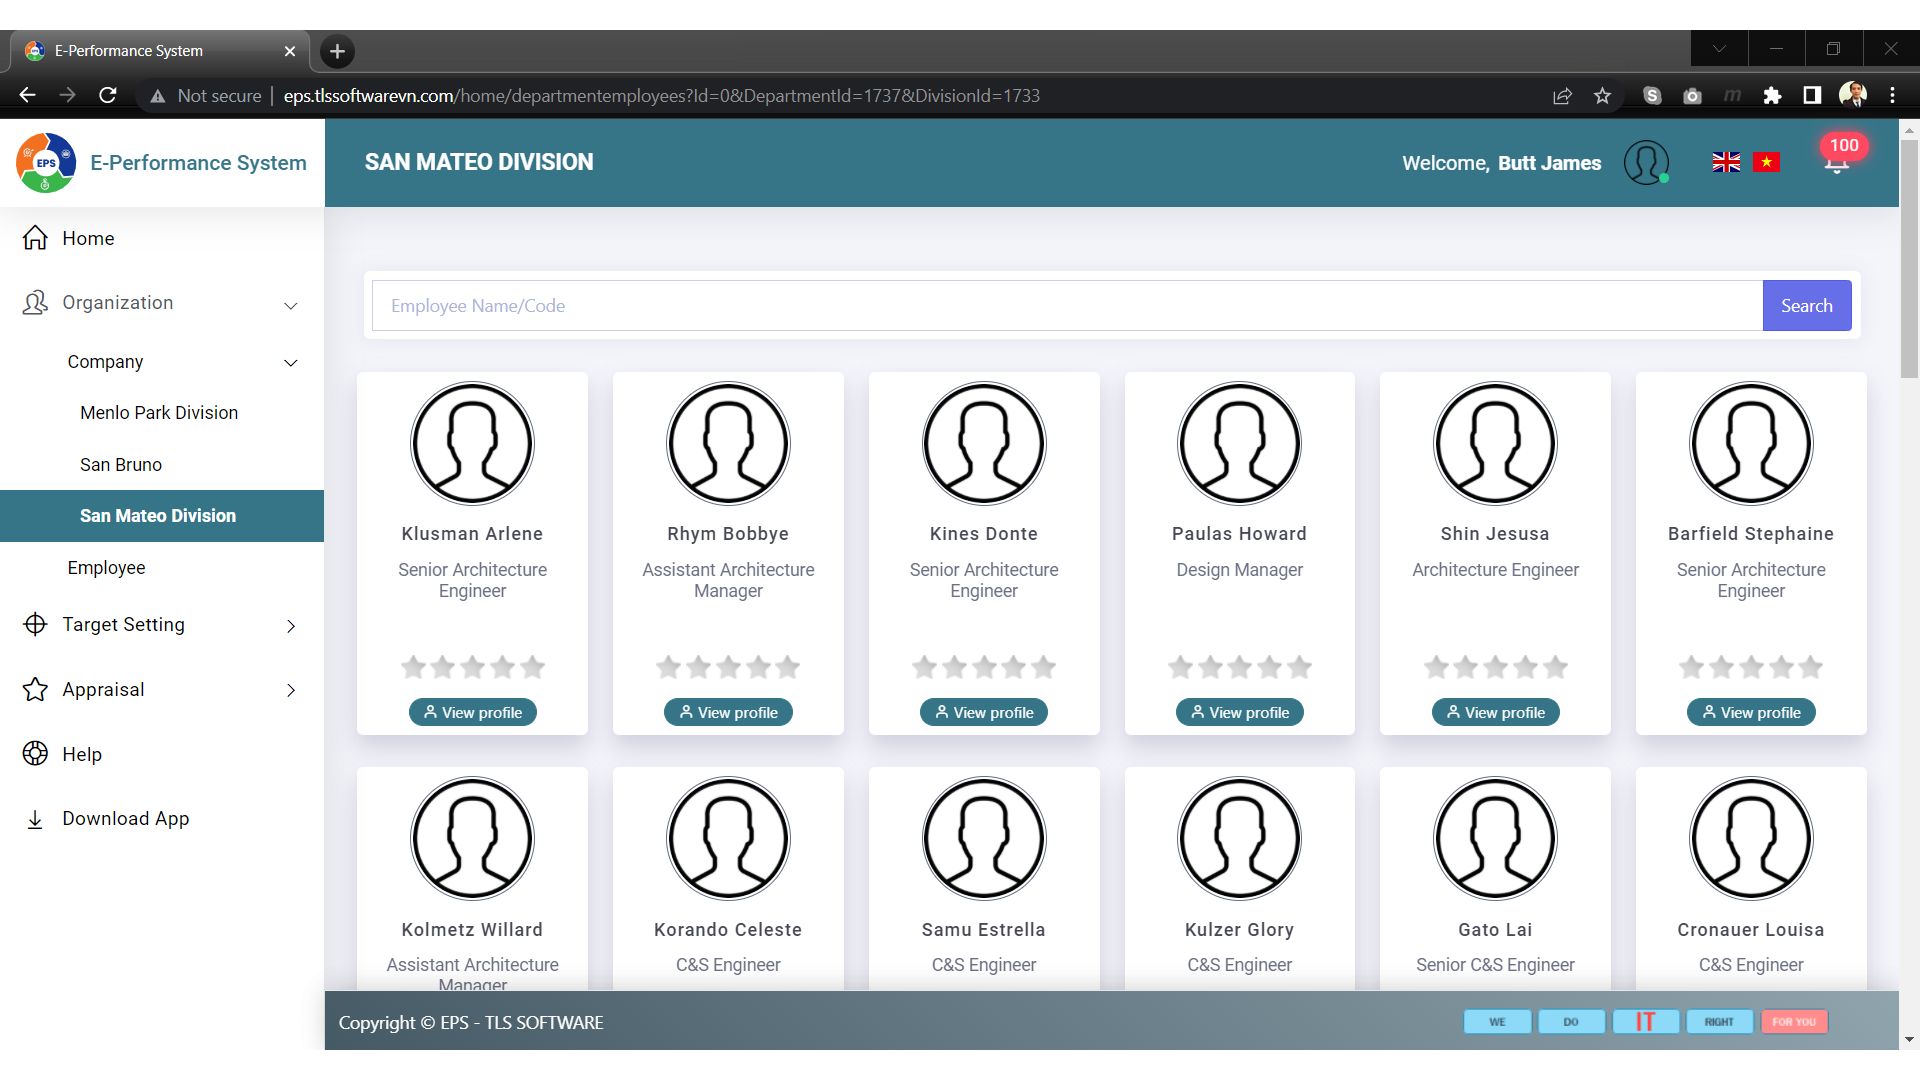Focus the Employee Name/Code search field
1920x1080 pixels.
[1066, 306]
